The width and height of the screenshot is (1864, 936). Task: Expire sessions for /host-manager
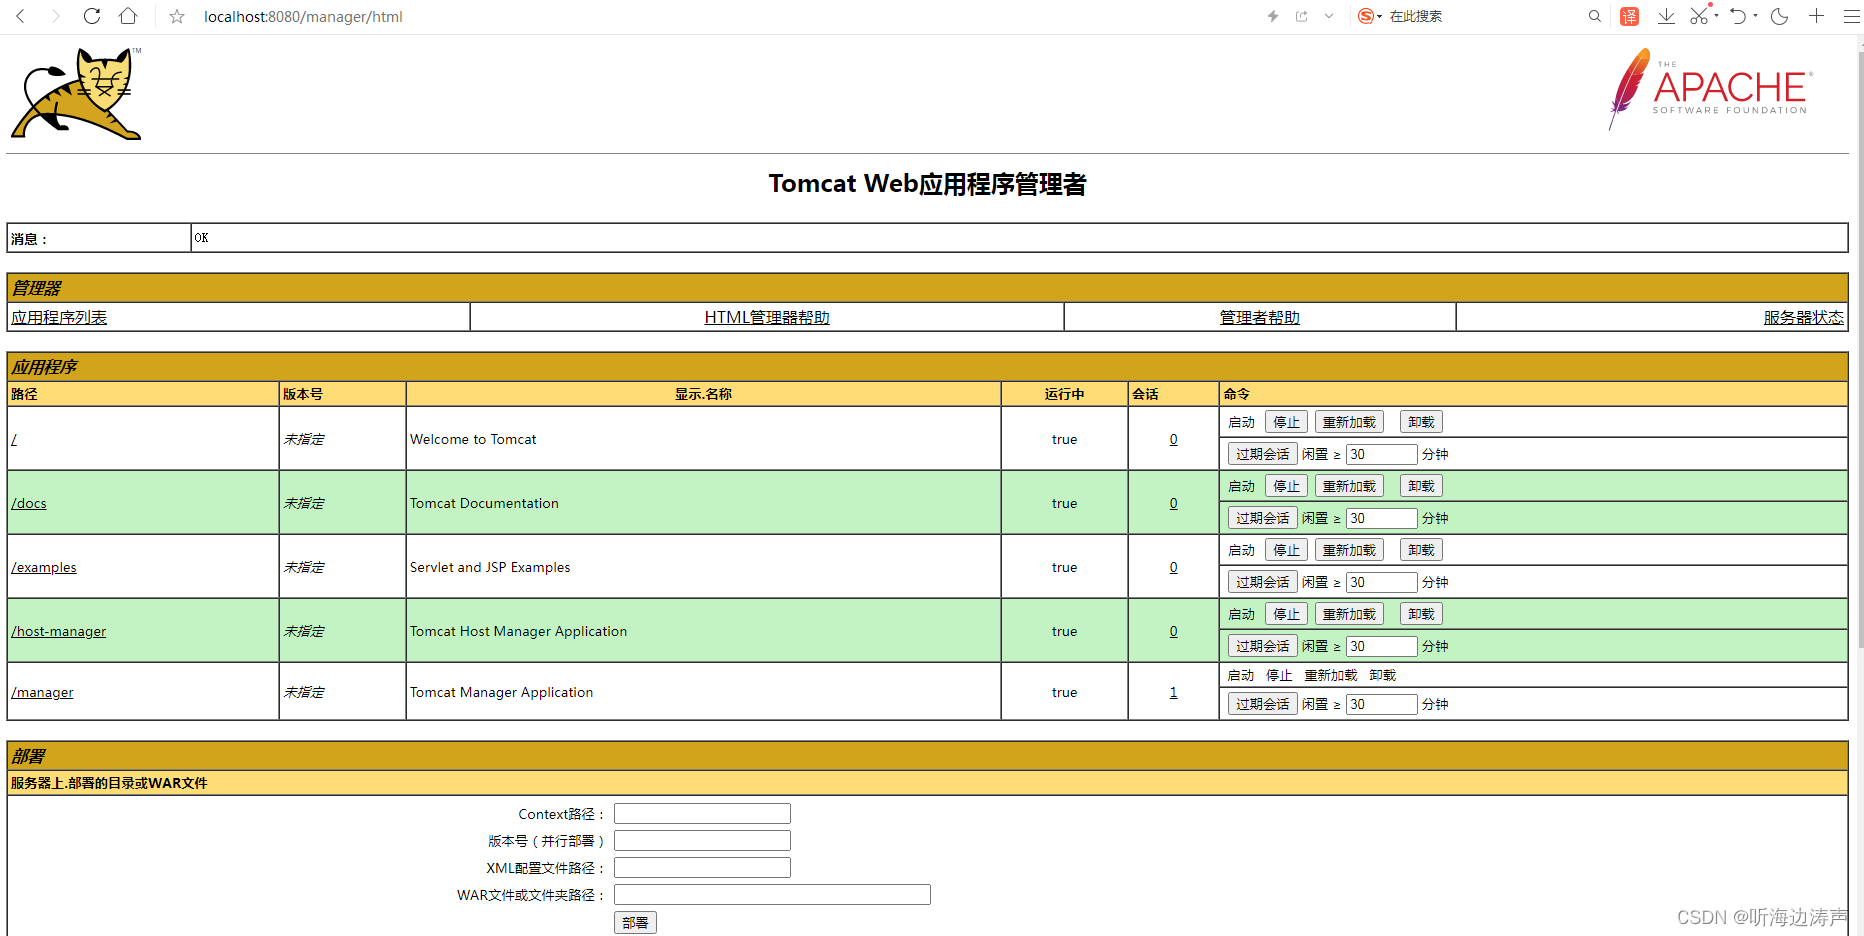click(1262, 646)
